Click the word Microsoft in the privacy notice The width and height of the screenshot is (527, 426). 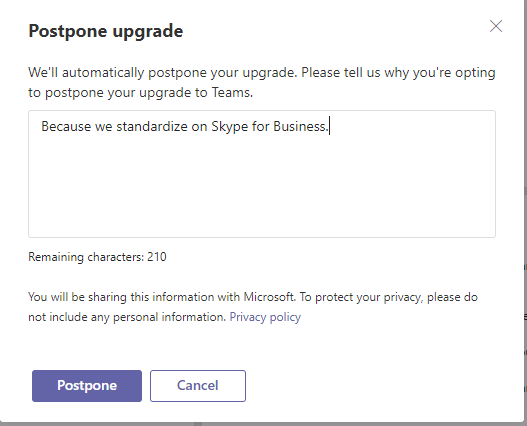point(268,297)
